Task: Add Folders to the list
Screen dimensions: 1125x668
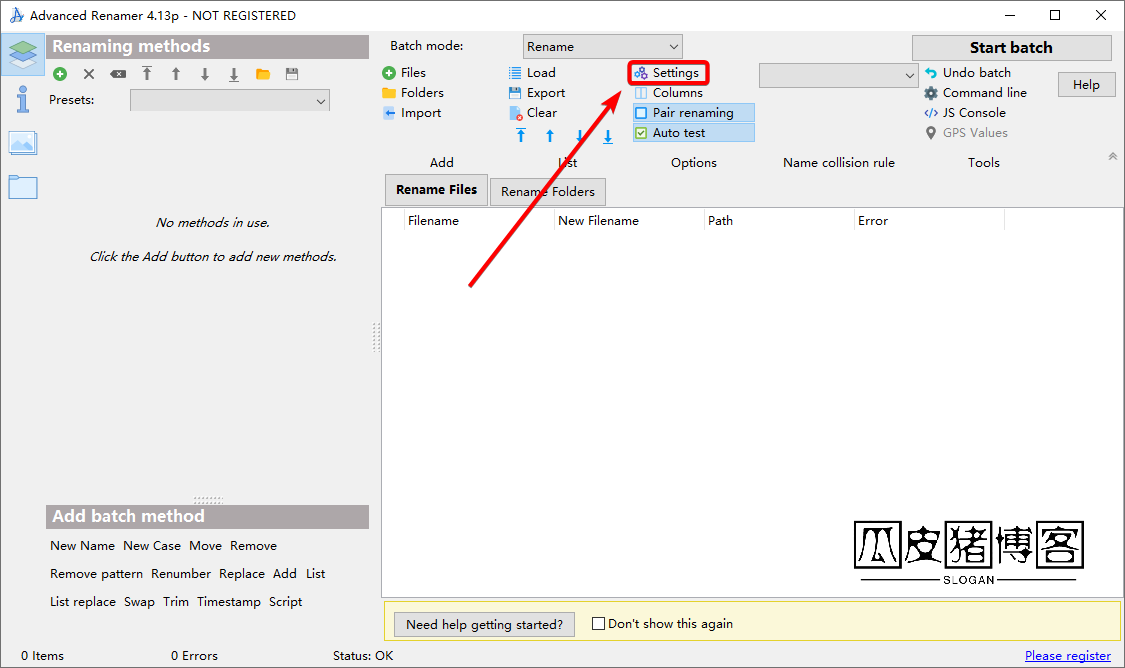Action: (x=413, y=93)
